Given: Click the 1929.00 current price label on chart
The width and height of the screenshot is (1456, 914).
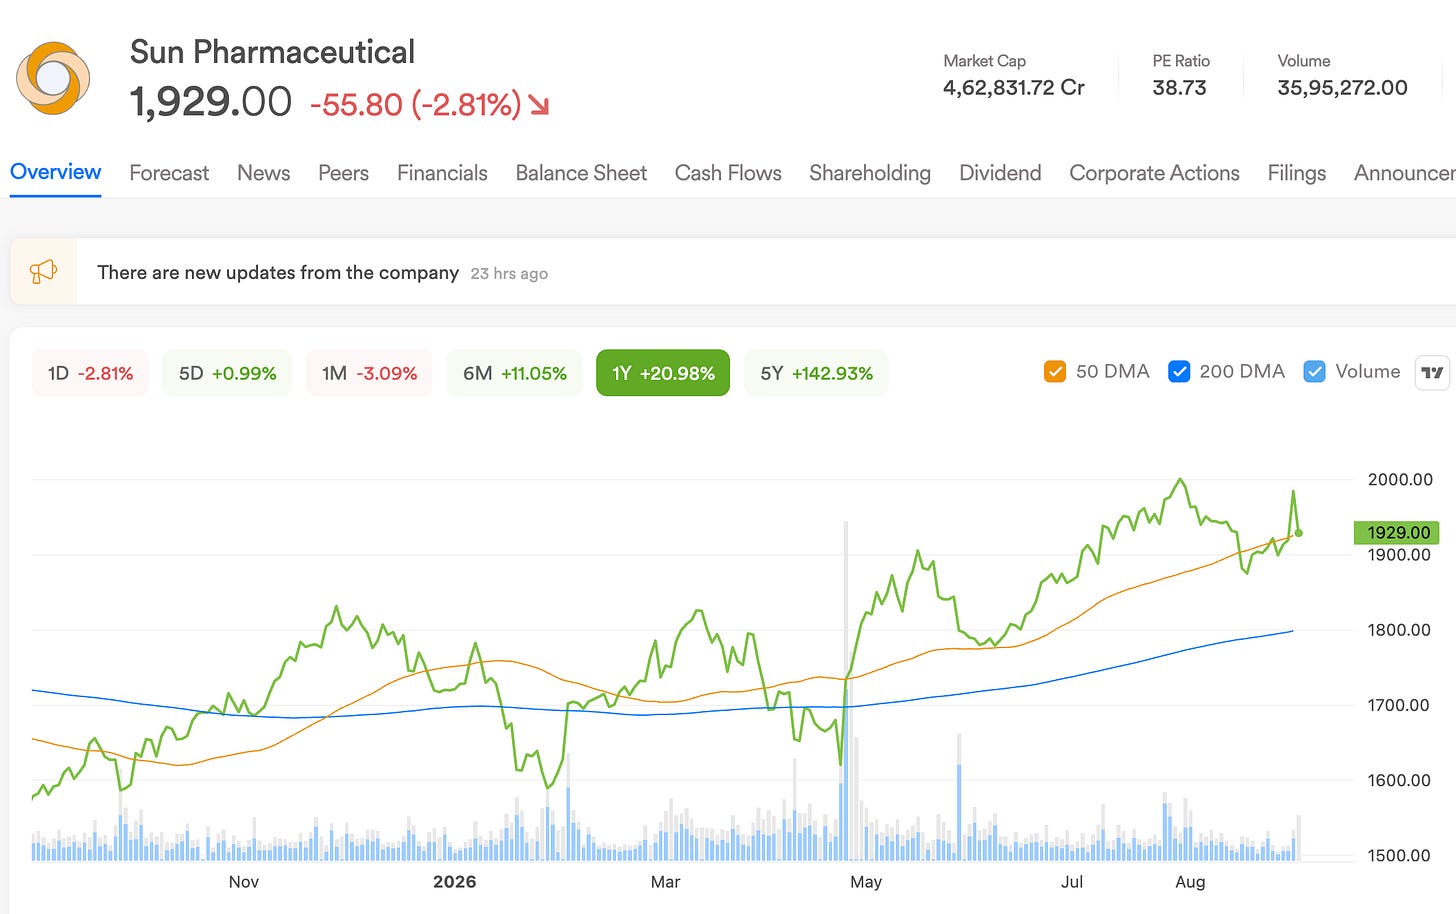Looking at the screenshot, I should point(1396,533).
